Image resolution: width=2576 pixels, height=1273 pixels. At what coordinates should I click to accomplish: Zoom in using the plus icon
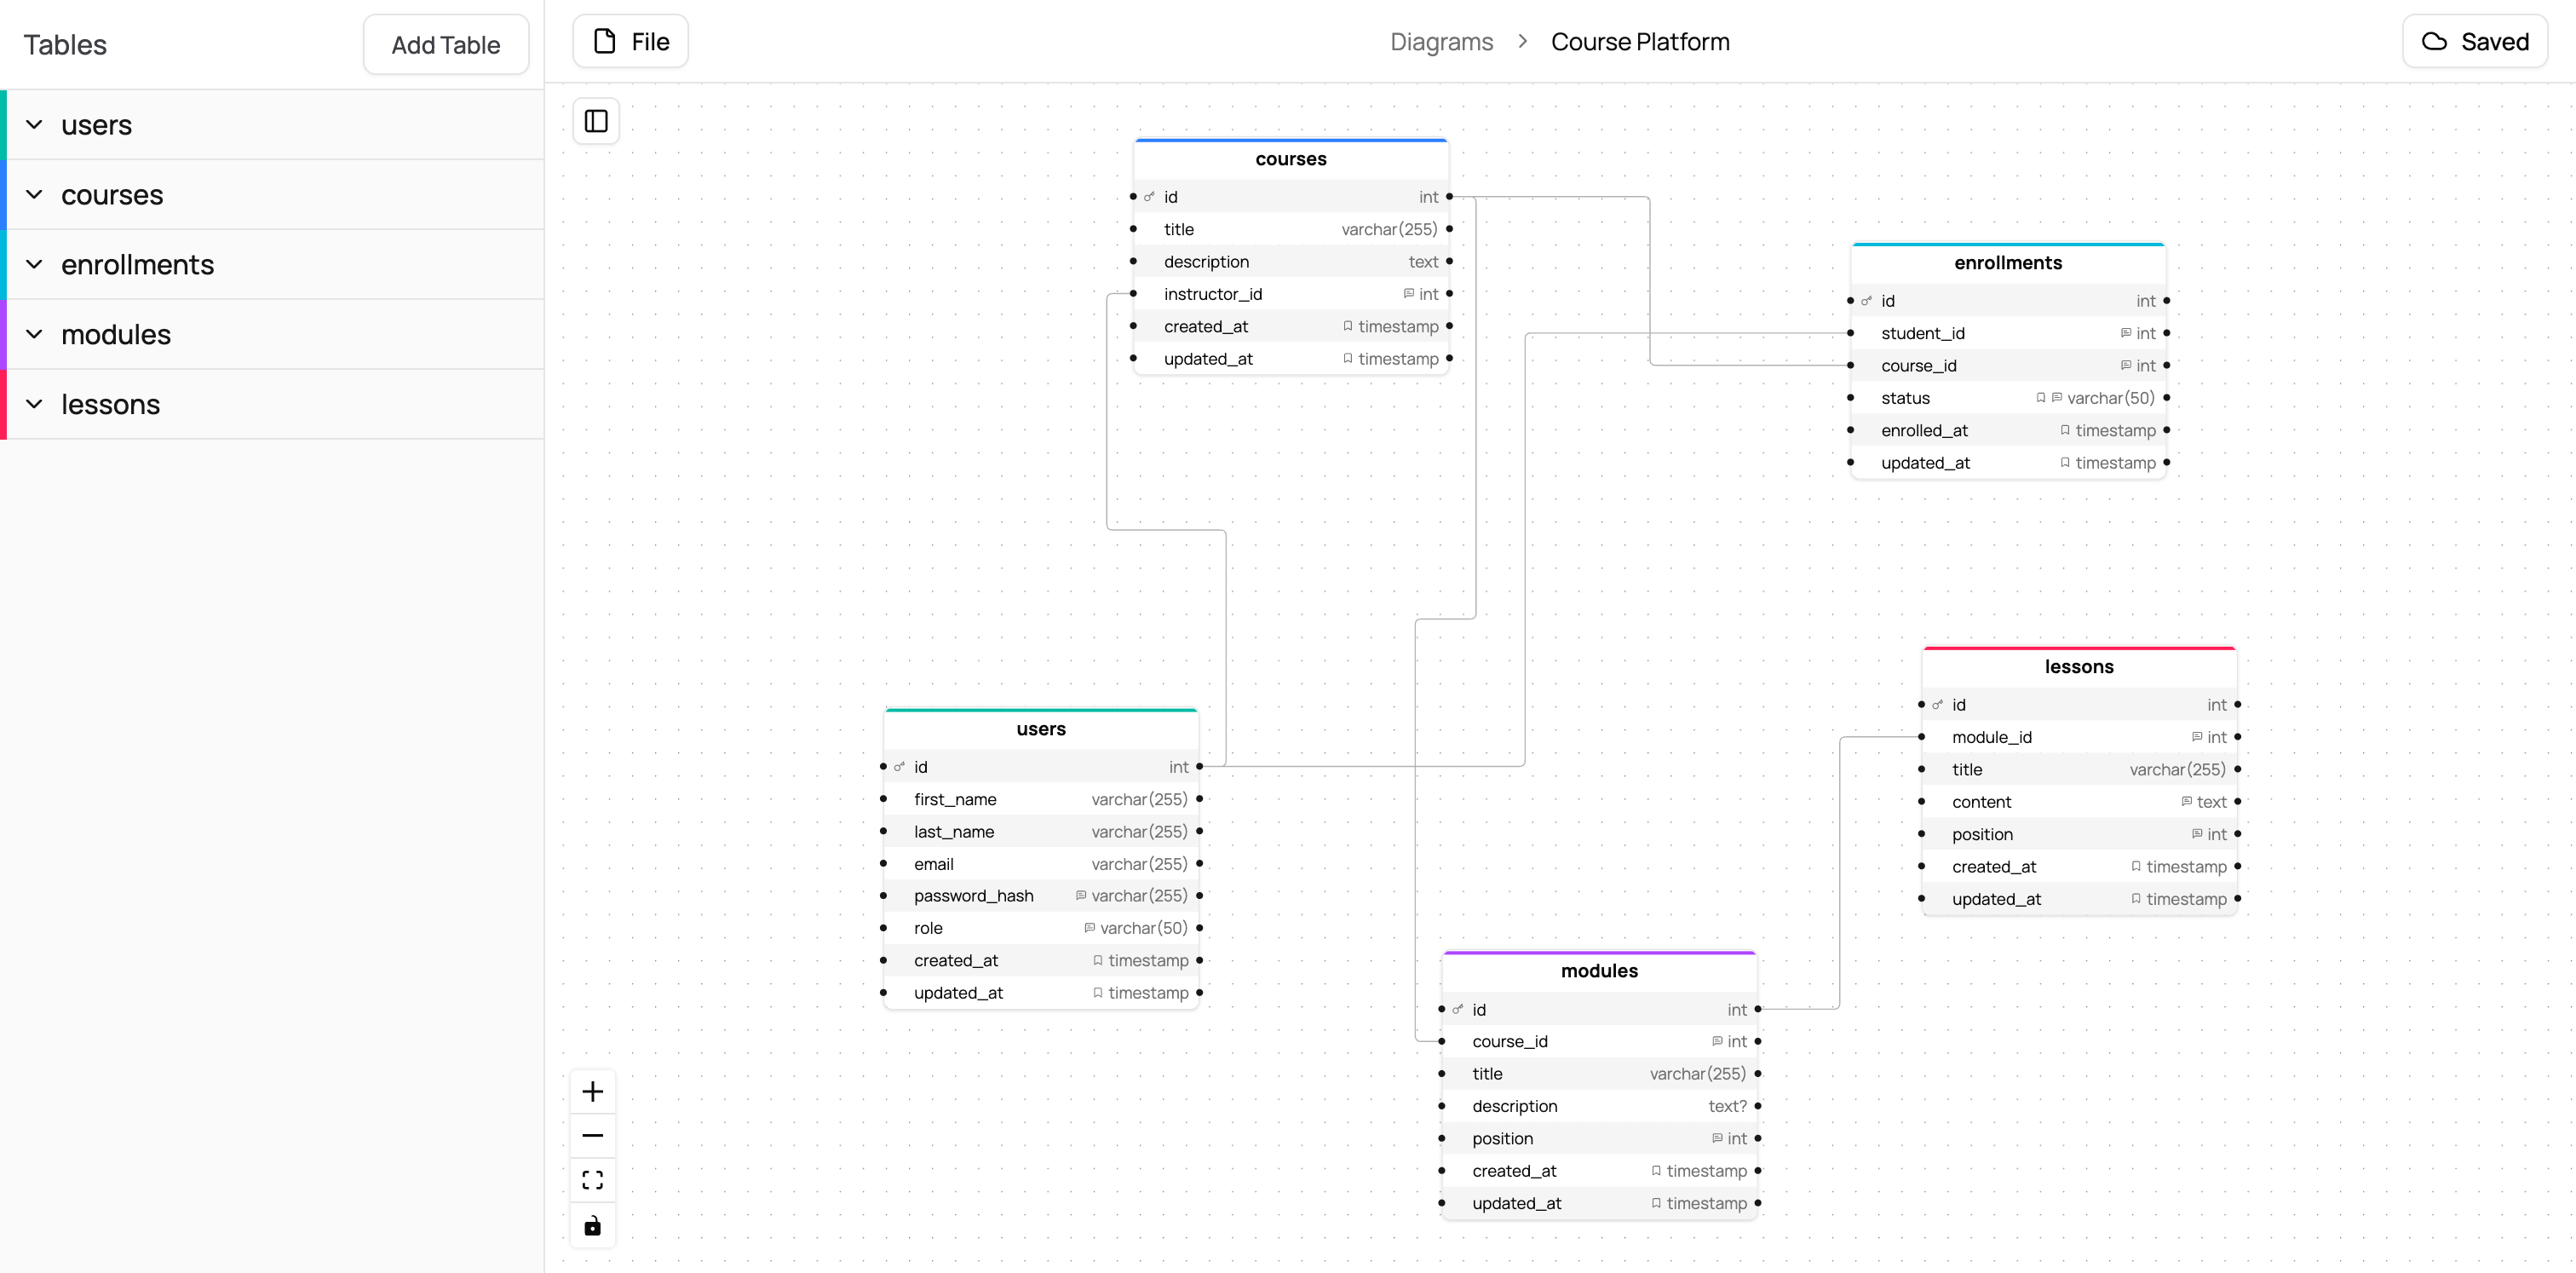[593, 1091]
